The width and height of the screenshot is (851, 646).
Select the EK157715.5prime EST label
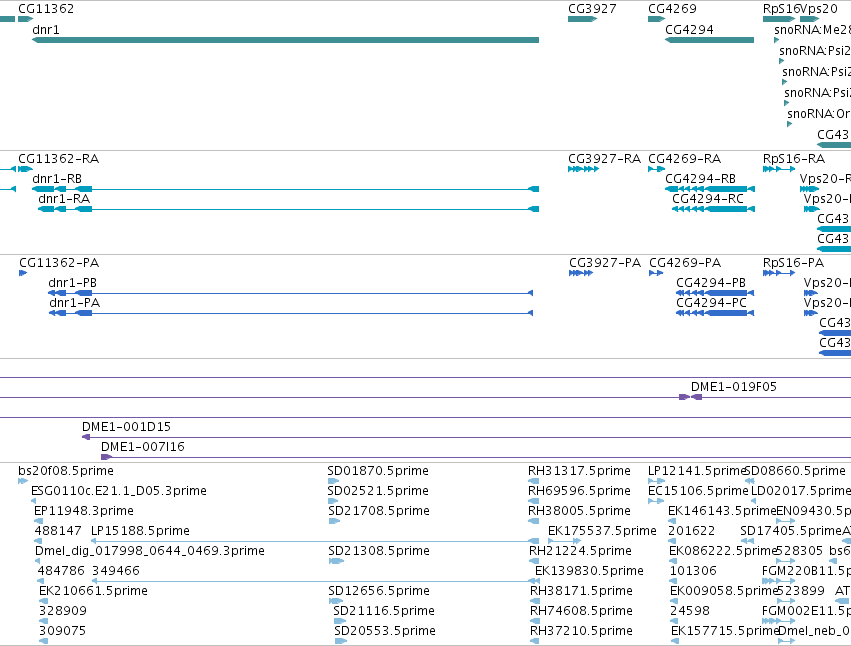pos(725,631)
